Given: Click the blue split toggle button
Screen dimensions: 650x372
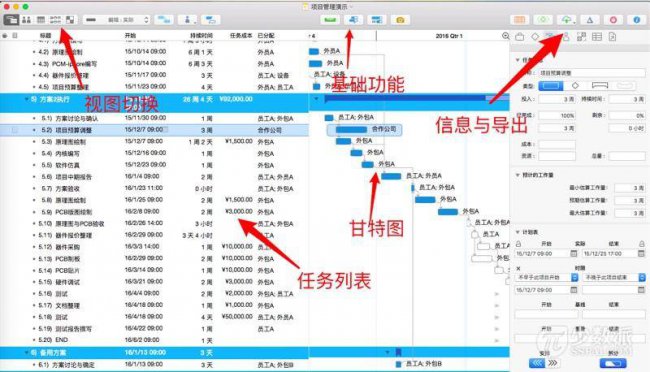Looking at the screenshot, I should tap(613, 363).
